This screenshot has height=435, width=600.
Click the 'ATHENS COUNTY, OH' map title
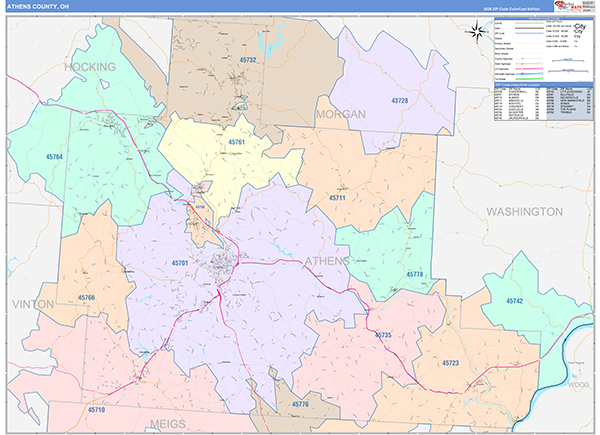(38, 7)
